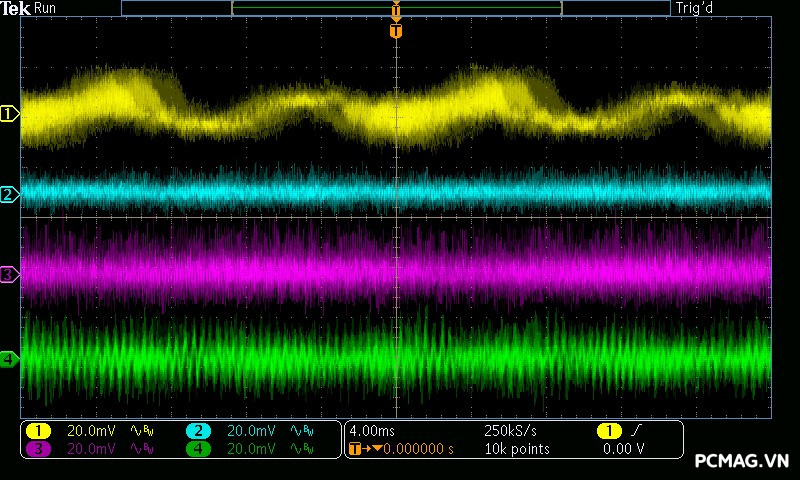
Task: Click the 0.00 V trigger level readout
Action: pyautogui.click(x=623, y=449)
